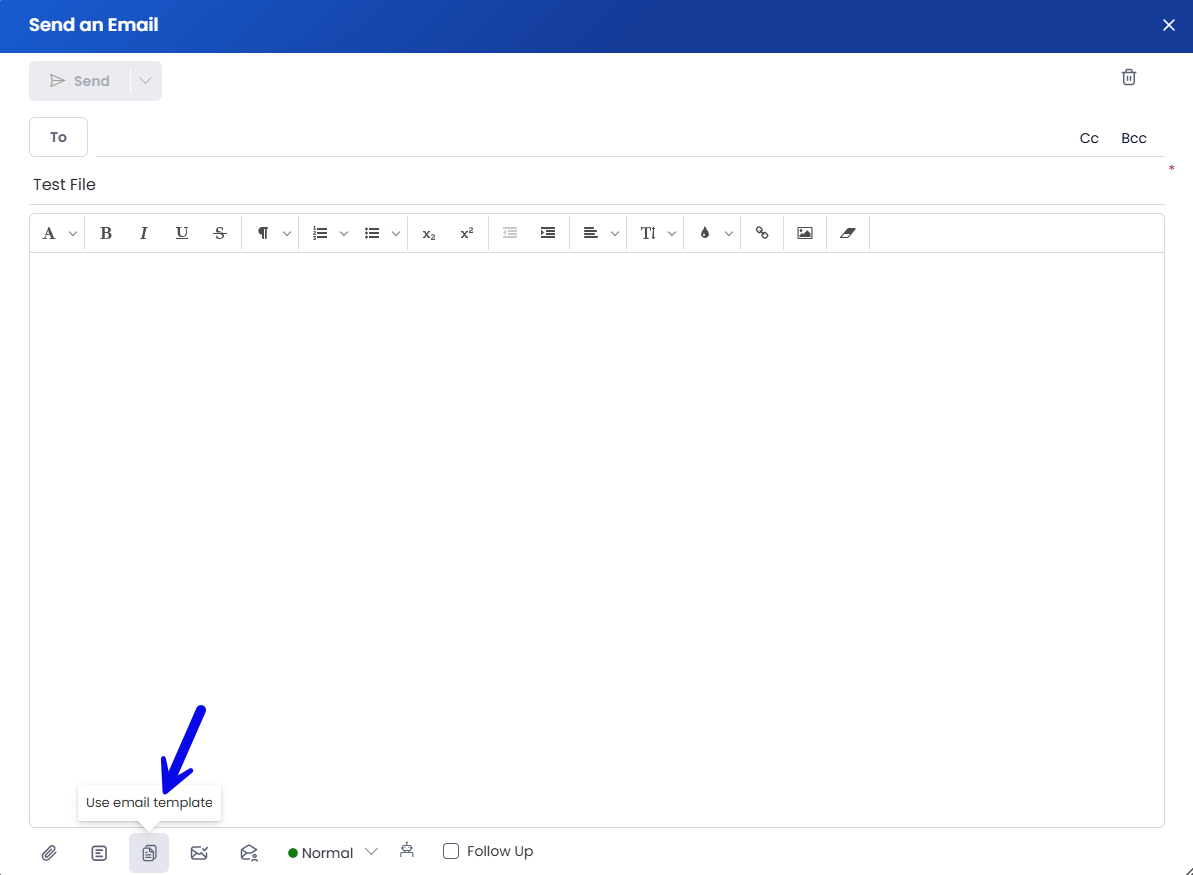Expand bulleted list style options
Viewport: 1193px width, 875px height.
coord(396,234)
